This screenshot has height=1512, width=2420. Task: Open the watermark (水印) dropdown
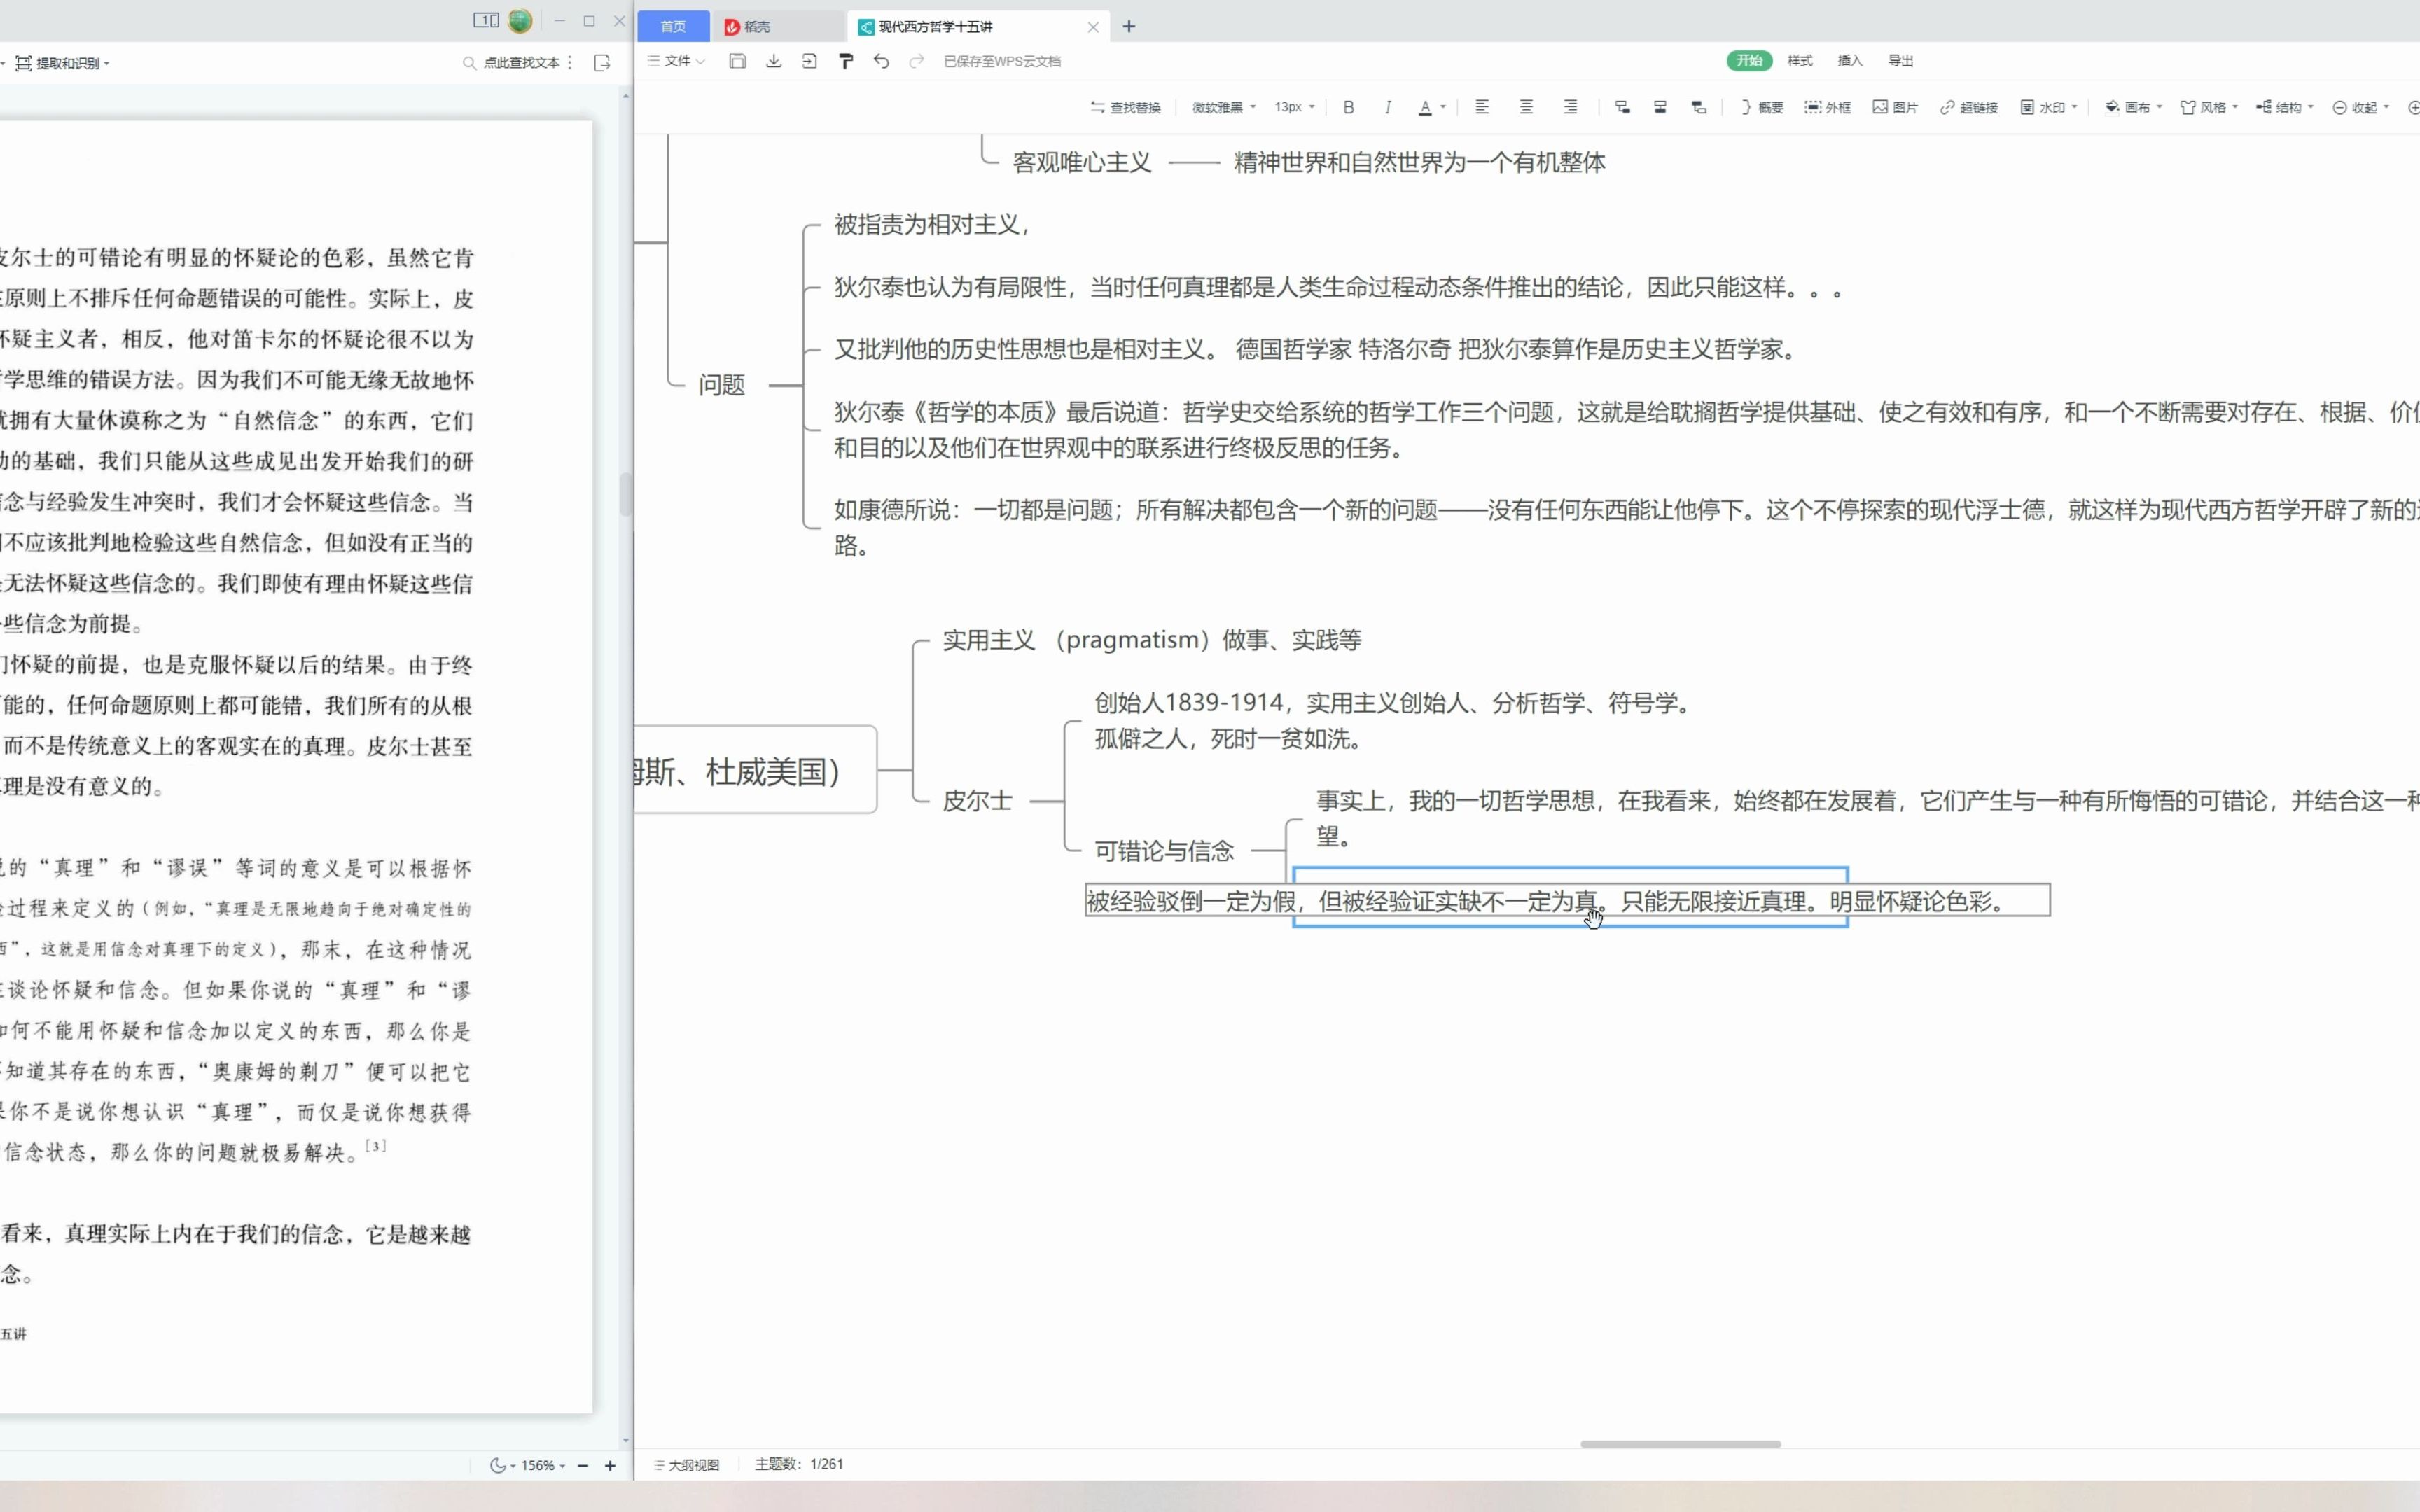[x=2049, y=107]
